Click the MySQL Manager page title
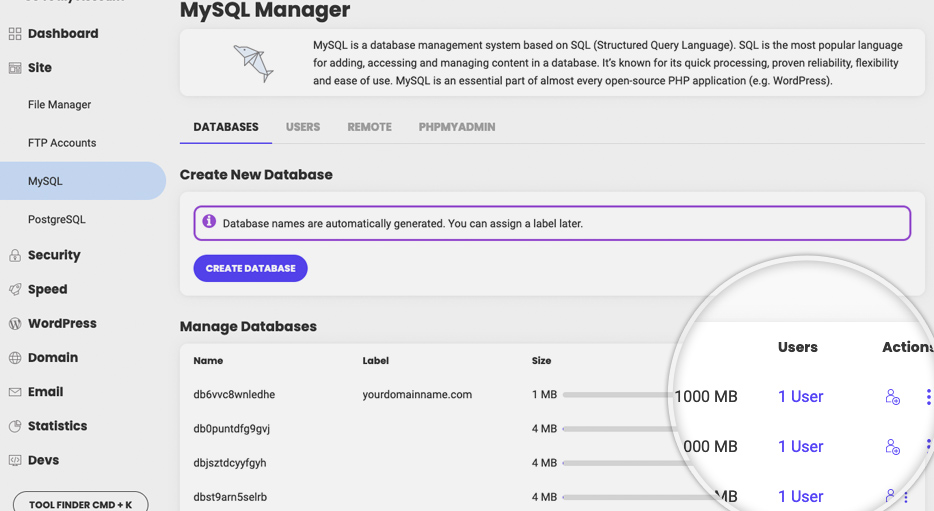The width and height of the screenshot is (934, 511). point(265,10)
